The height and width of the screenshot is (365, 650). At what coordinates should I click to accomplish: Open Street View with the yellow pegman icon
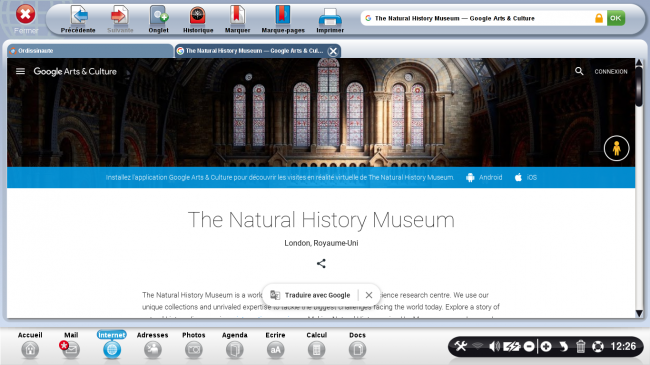[x=616, y=148]
